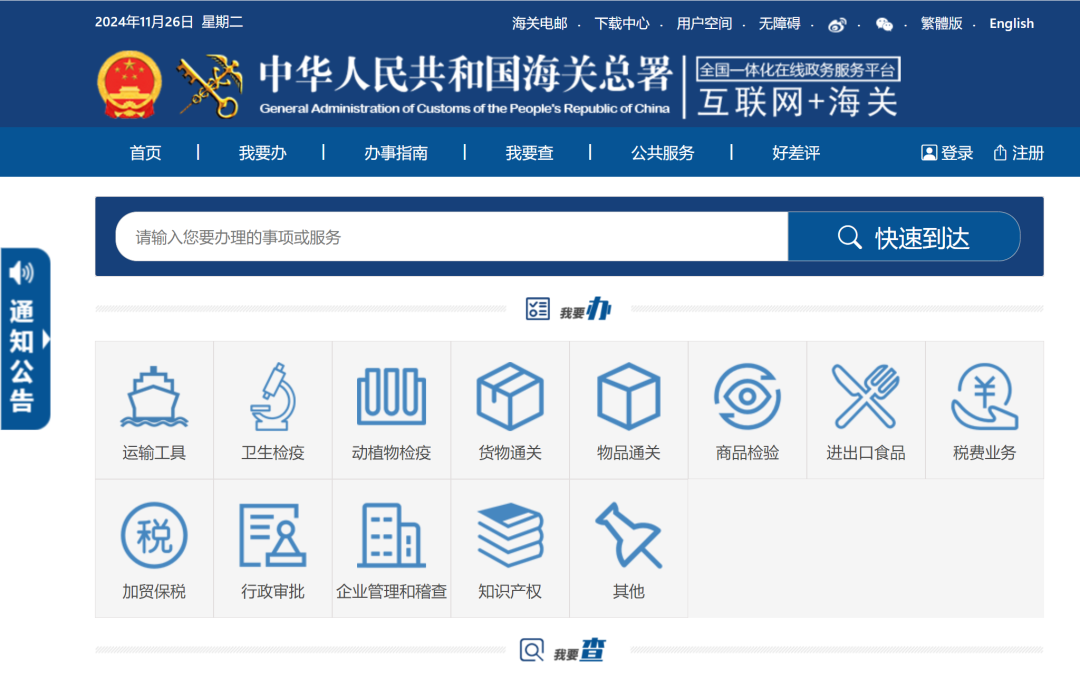Select the 加贸保税 tax circle icon
1080x677 pixels.
click(x=154, y=535)
